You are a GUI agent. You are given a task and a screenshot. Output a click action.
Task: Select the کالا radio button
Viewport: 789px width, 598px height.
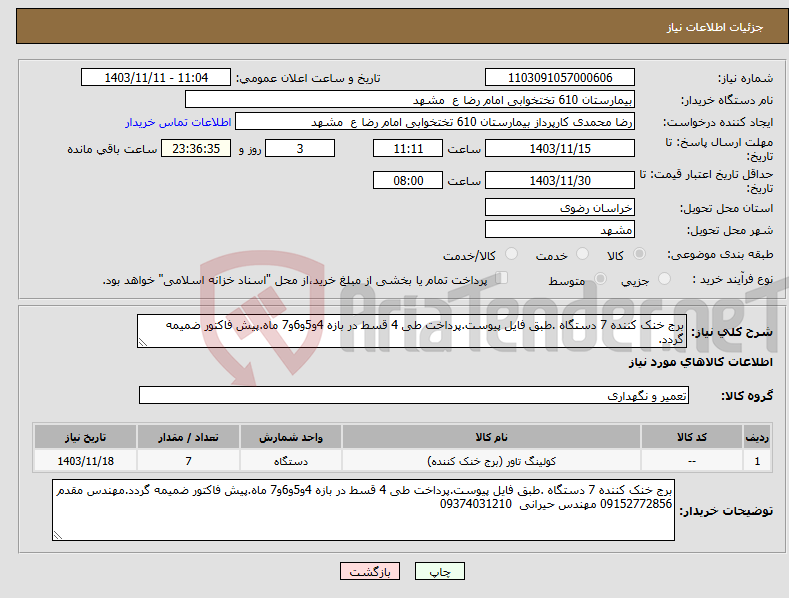[639, 254]
